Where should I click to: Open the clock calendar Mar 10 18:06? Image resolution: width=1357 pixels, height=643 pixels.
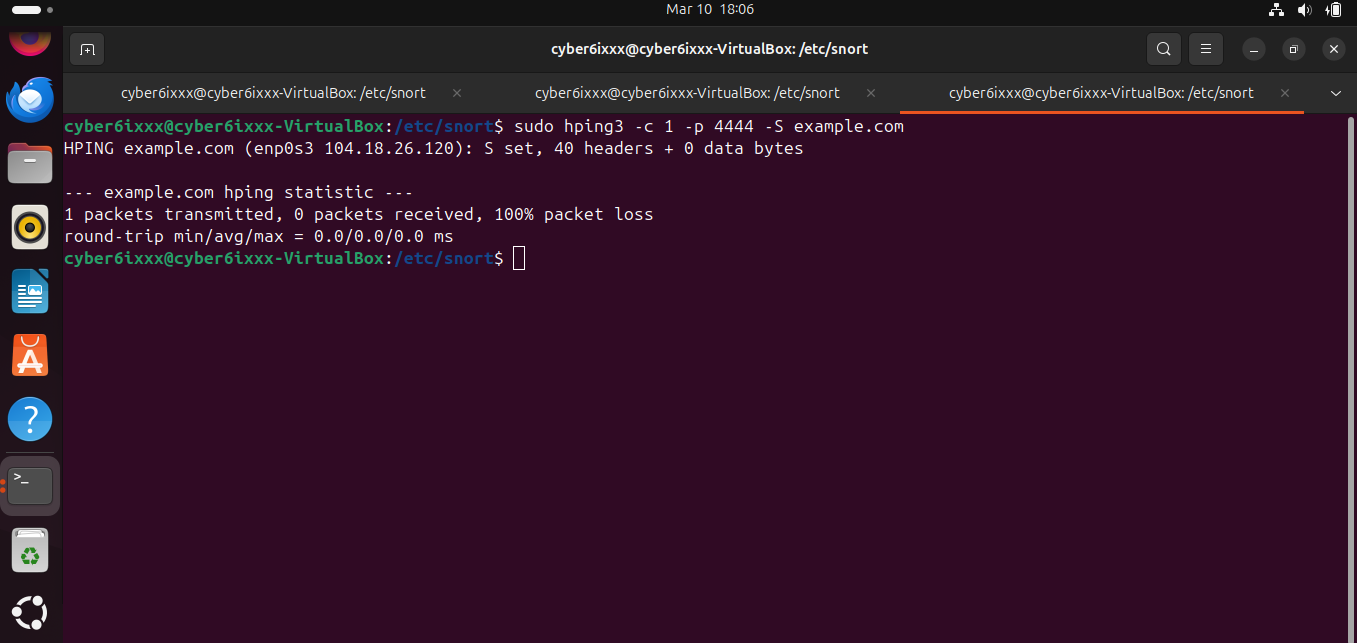coord(709,9)
